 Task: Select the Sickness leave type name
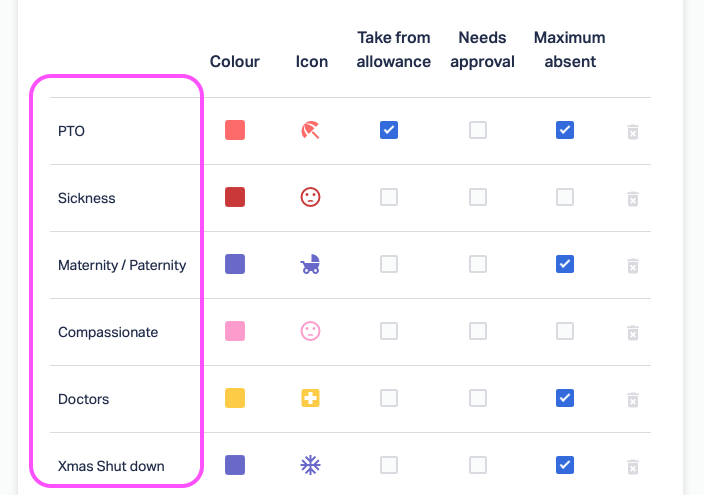point(87,198)
